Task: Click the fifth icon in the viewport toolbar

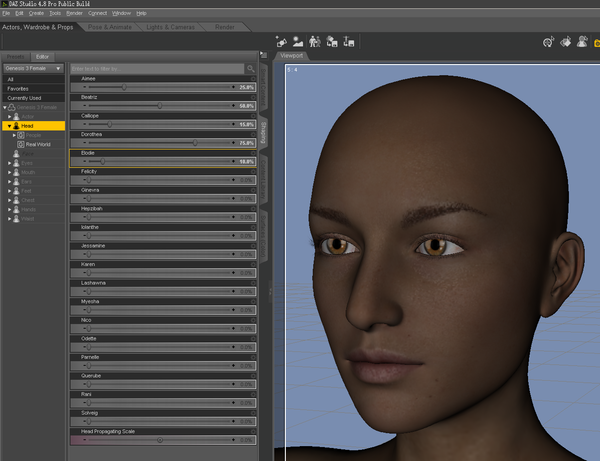Action: [x=348, y=42]
